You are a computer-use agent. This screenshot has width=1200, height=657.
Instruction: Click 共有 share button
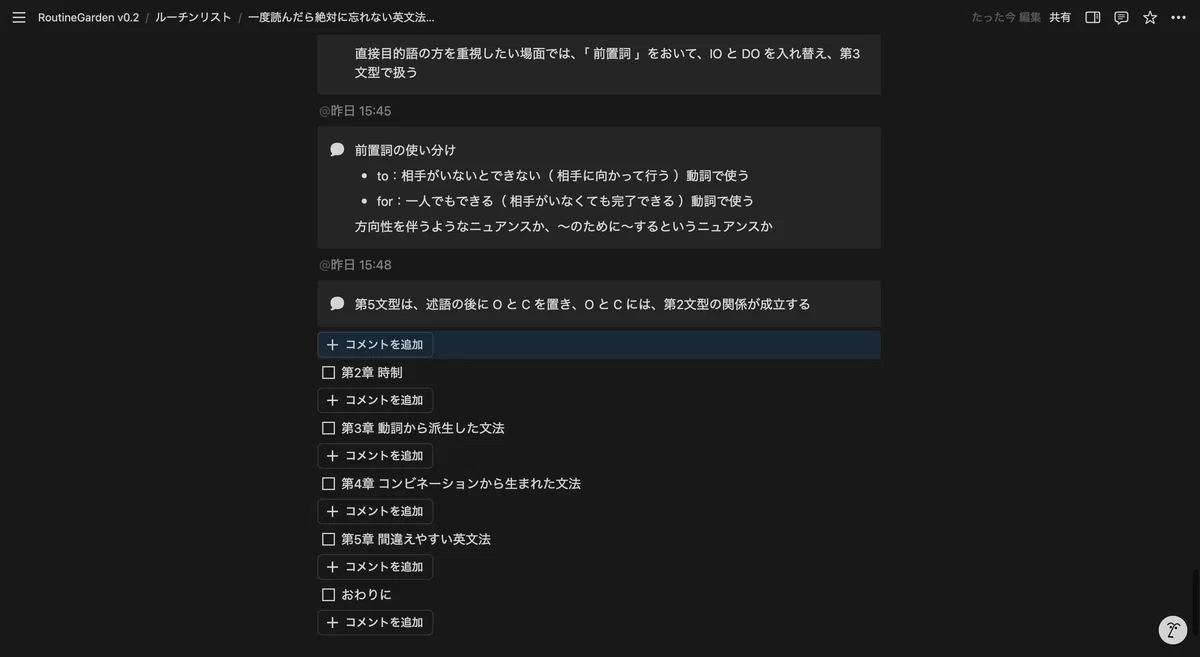coord(1060,17)
